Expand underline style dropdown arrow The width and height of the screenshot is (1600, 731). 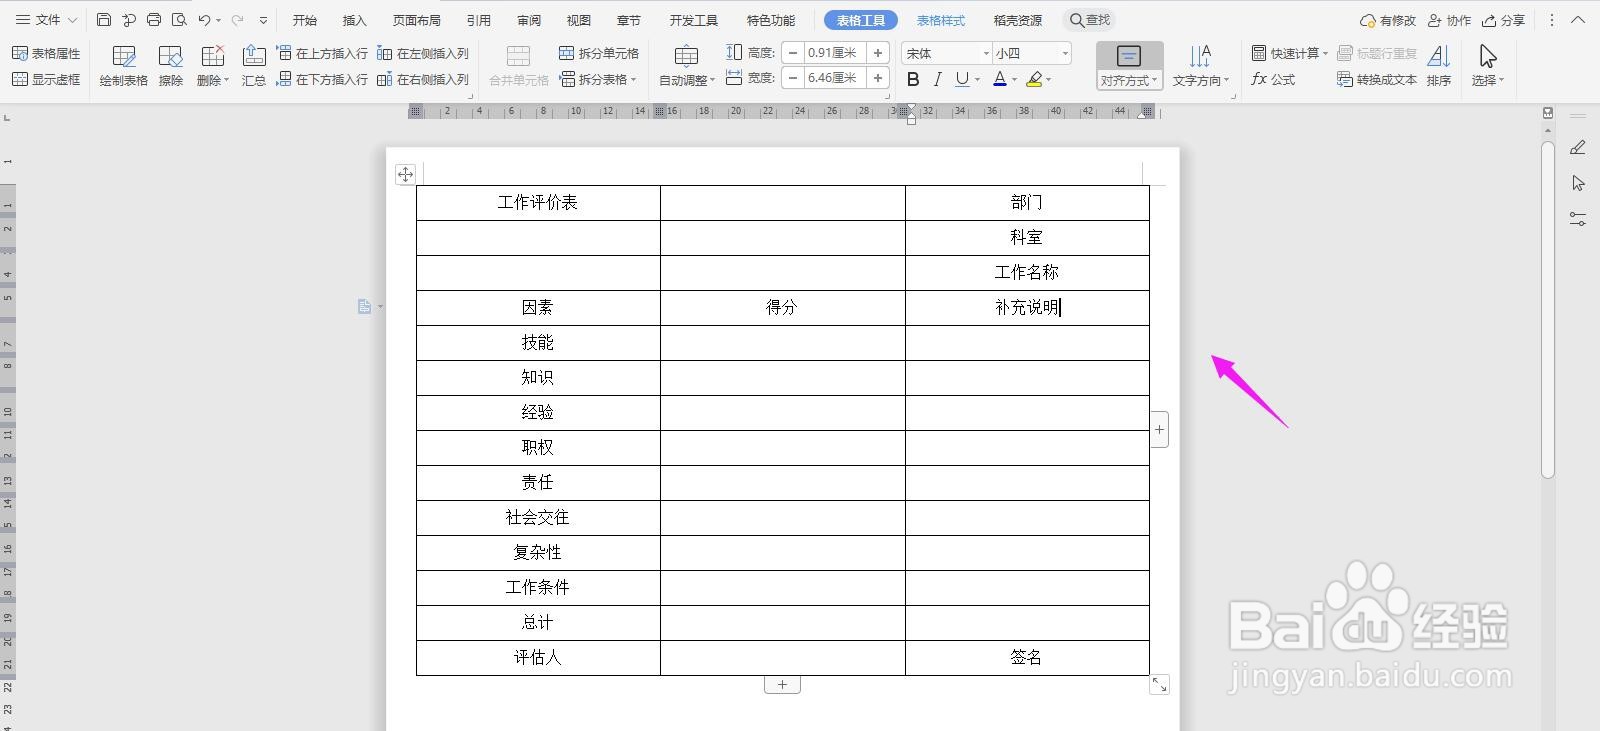pos(977,80)
